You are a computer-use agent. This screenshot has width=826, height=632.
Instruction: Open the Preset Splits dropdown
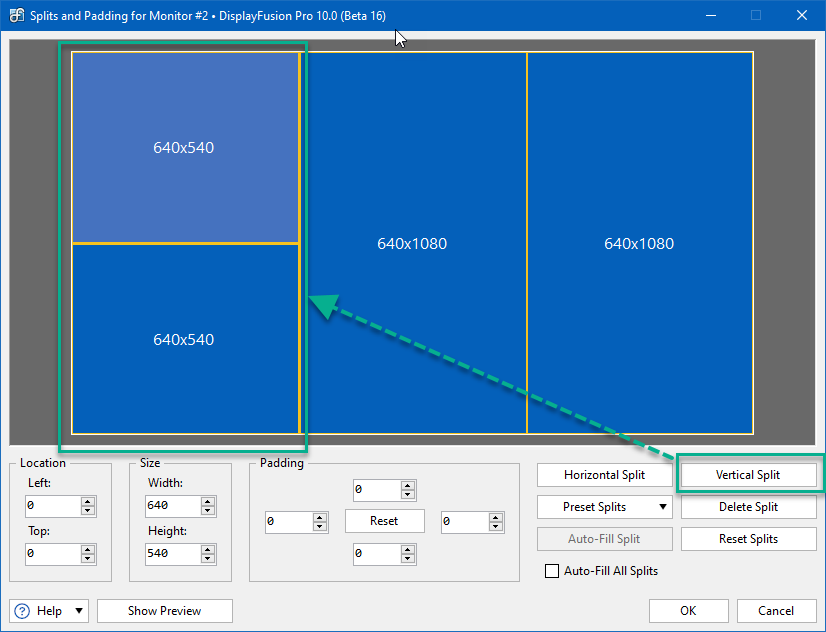605,507
